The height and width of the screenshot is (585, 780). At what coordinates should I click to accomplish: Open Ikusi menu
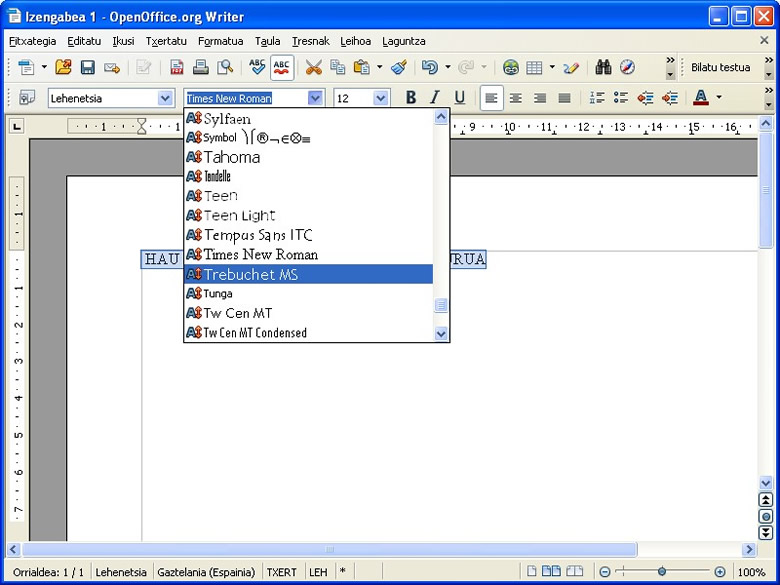(x=123, y=41)
